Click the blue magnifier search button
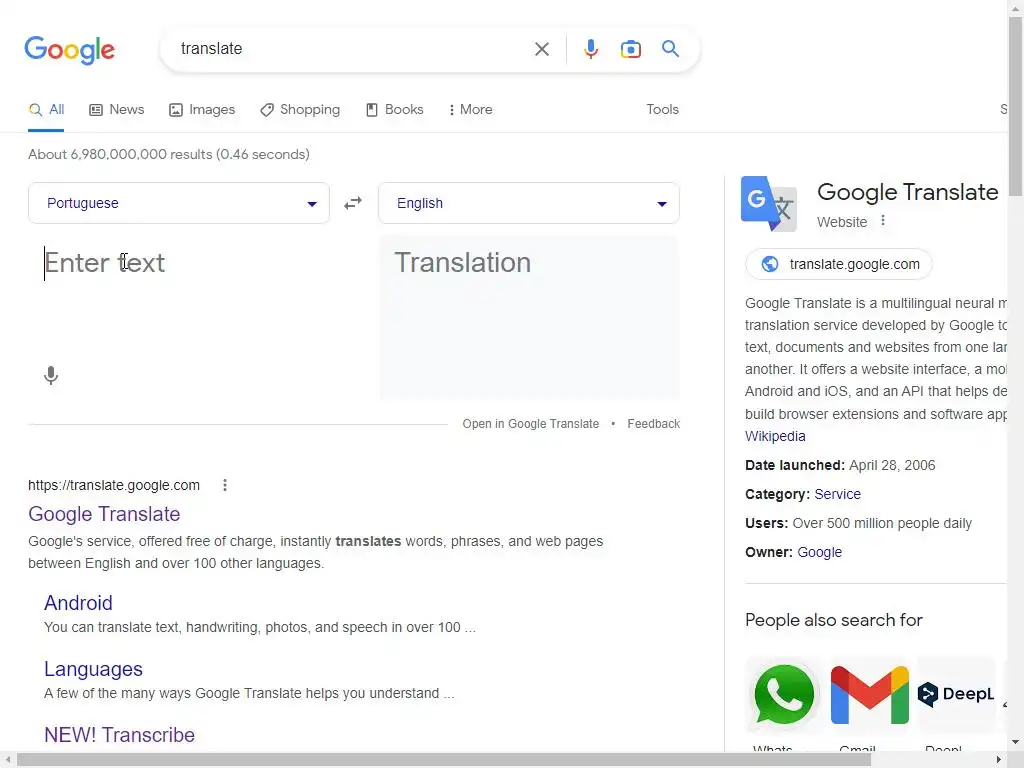This screenshot has width=1024, height=768. pos(670,48)
